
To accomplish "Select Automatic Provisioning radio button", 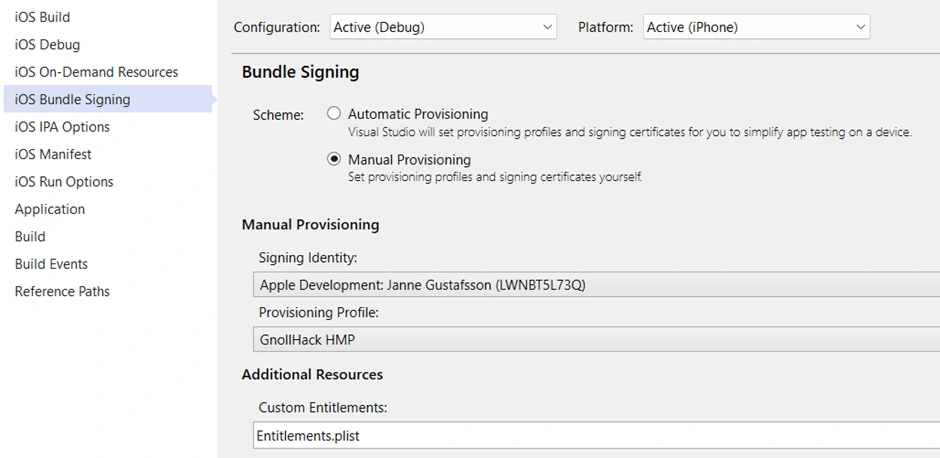I will click(x=333, y=113).
